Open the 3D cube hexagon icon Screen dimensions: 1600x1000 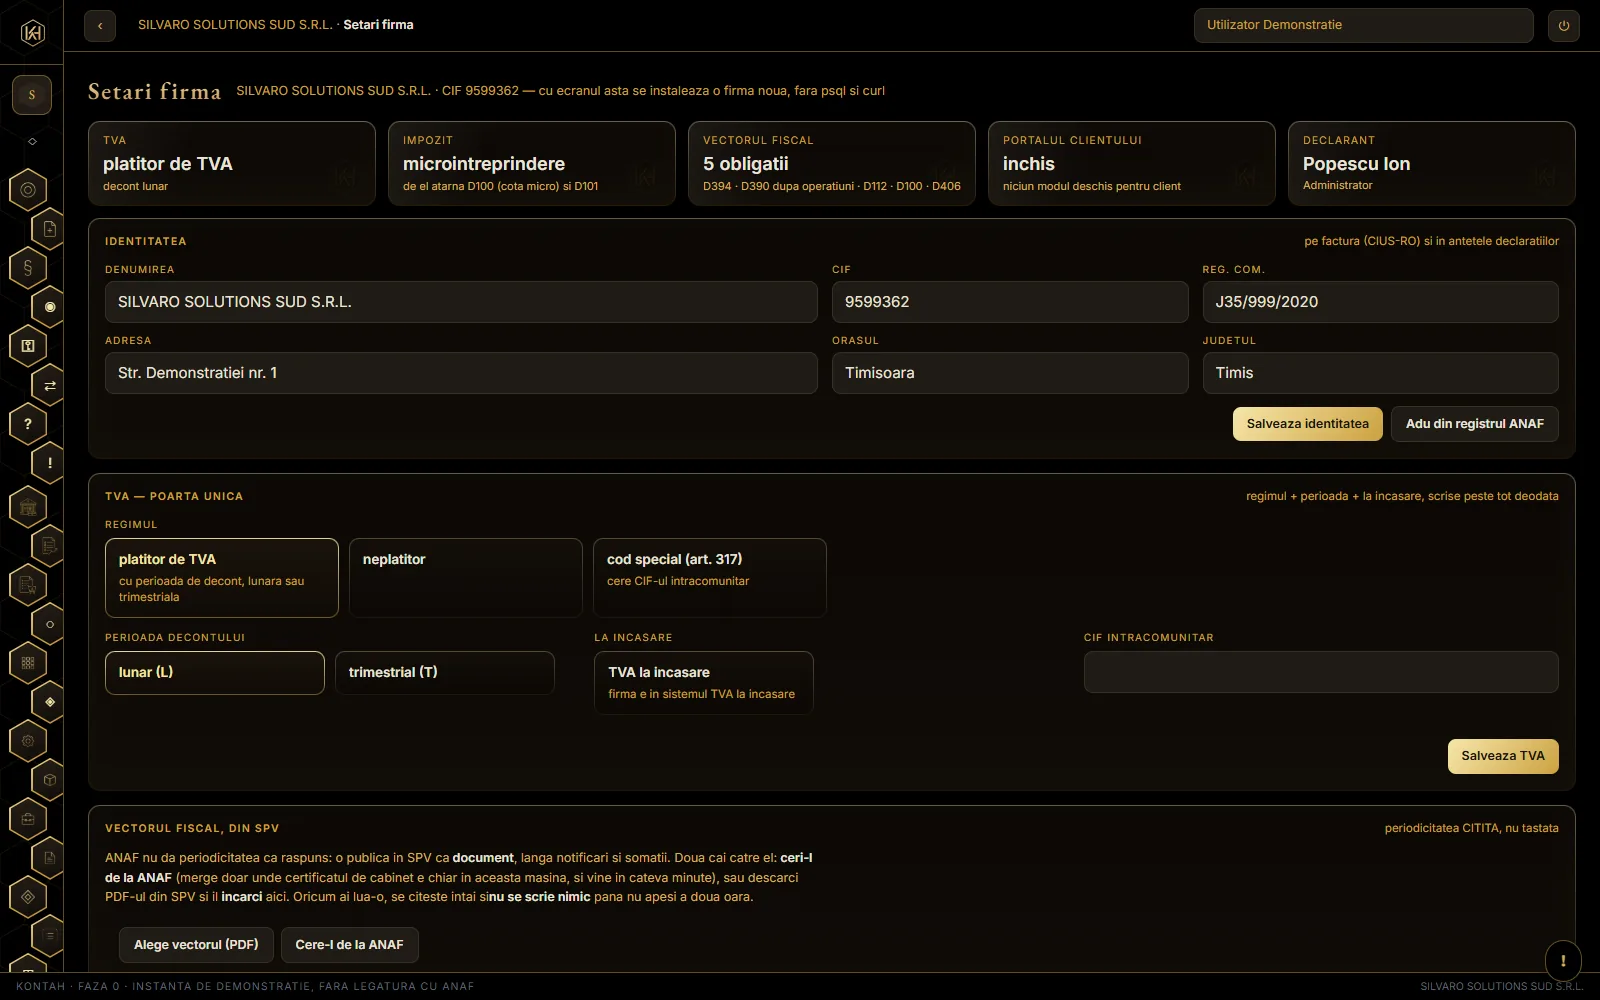click(49, 780)
